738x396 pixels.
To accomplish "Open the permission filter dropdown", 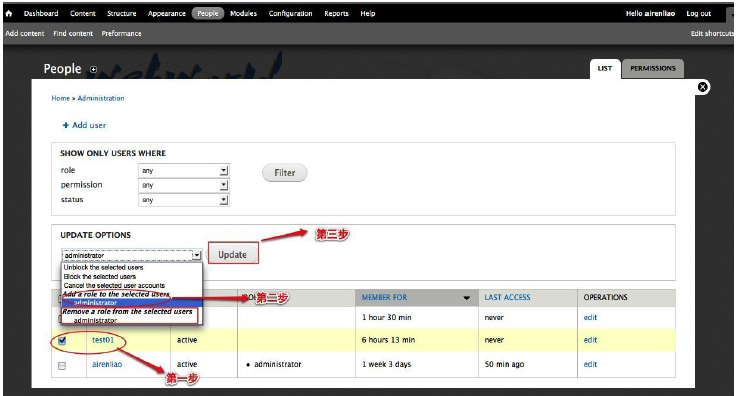I will (x=184, y=185).
